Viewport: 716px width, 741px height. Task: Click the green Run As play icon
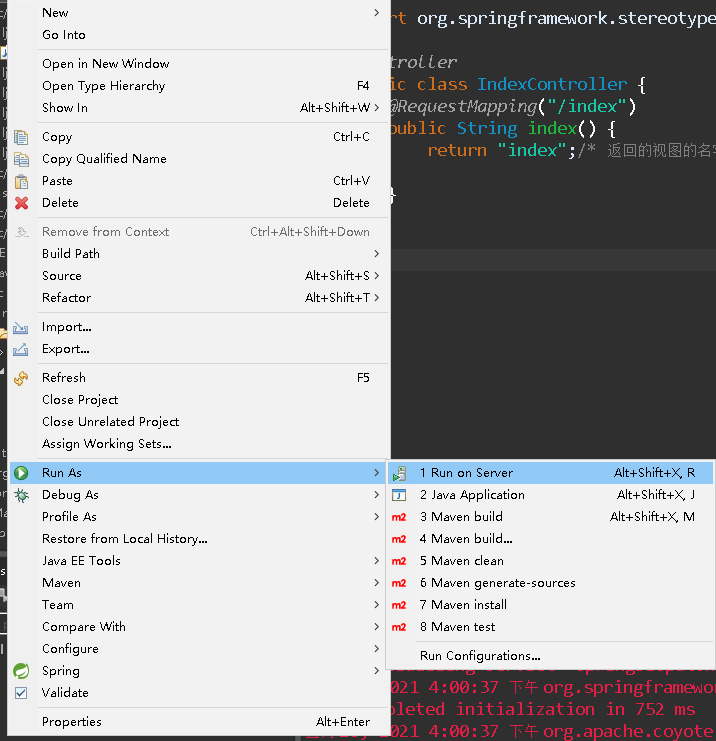point(21,473)
